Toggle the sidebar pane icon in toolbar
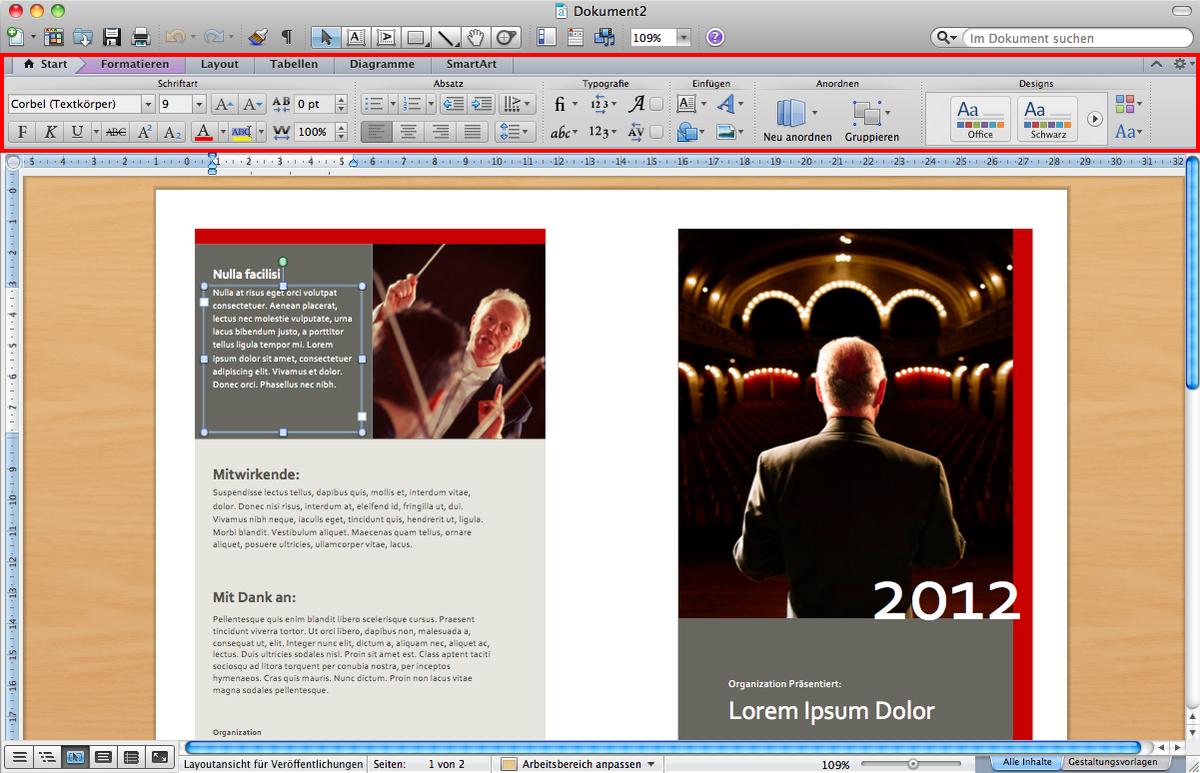This screenshot has width=1200, height=773. tap(546, 37)
